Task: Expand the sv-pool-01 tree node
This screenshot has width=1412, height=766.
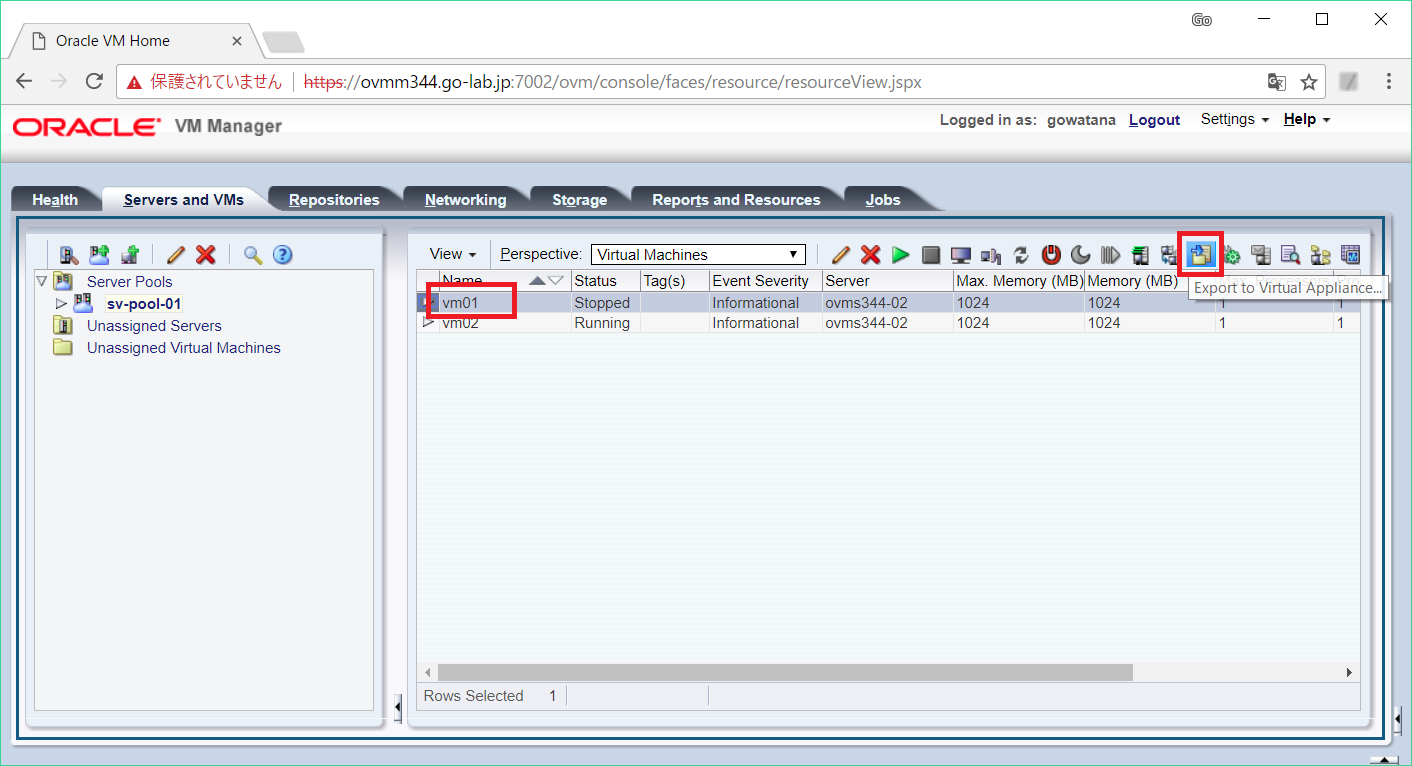Action: (61, 303)
